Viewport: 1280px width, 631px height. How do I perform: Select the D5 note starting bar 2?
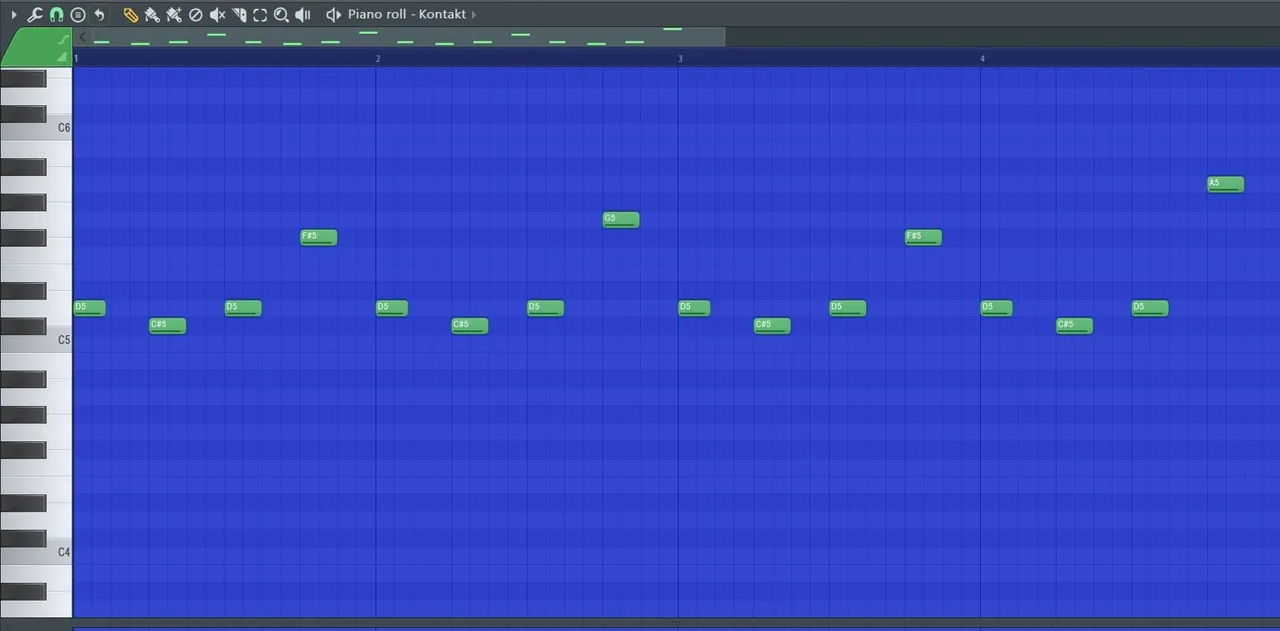392,308
